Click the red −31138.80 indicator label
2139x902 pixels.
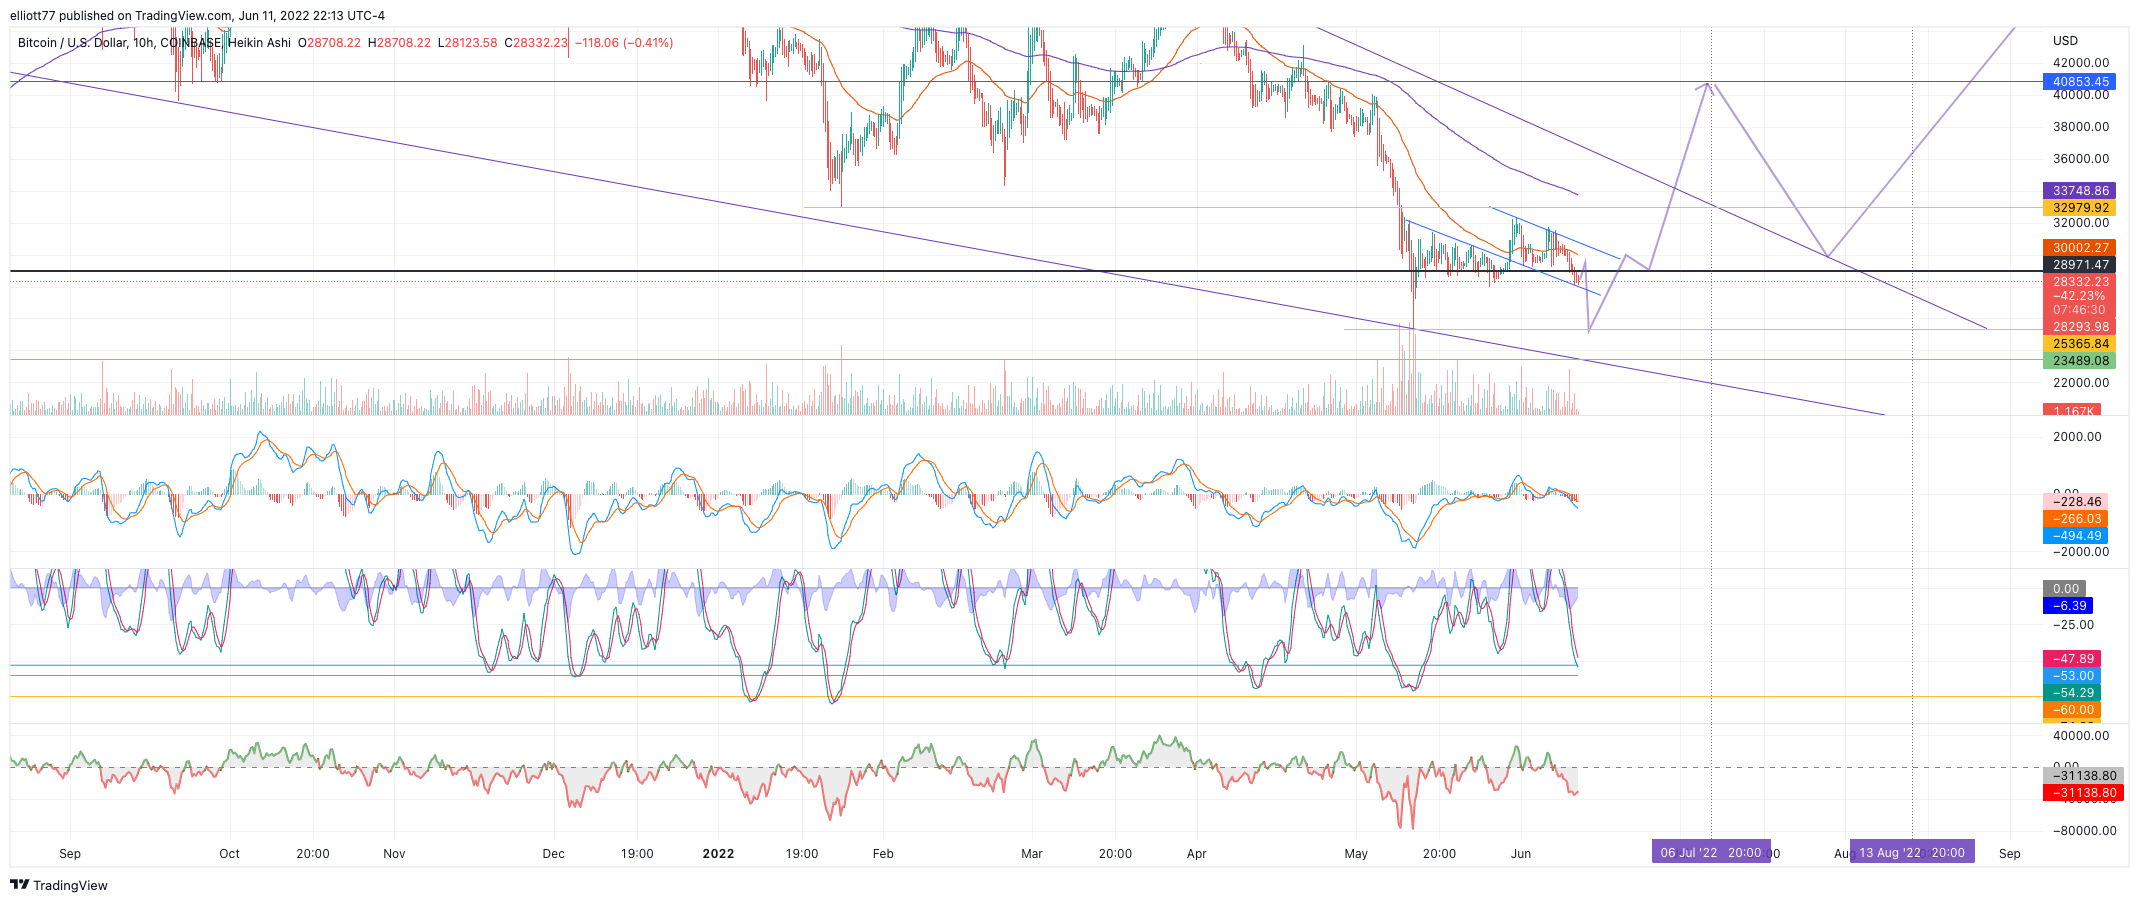2083,793
